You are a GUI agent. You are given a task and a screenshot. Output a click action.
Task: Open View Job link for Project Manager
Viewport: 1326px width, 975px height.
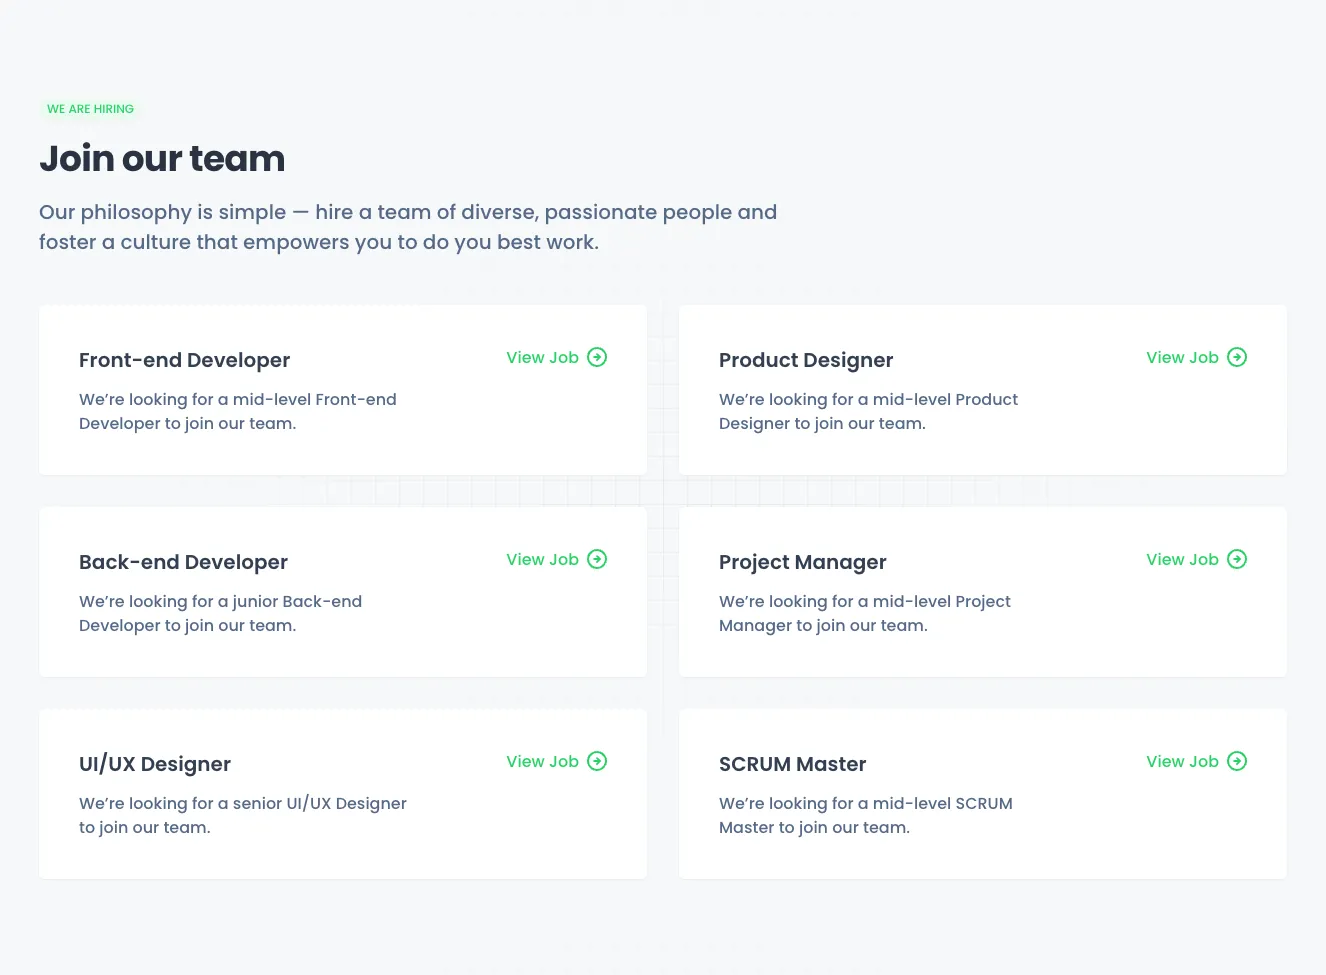pos(1182,560)
